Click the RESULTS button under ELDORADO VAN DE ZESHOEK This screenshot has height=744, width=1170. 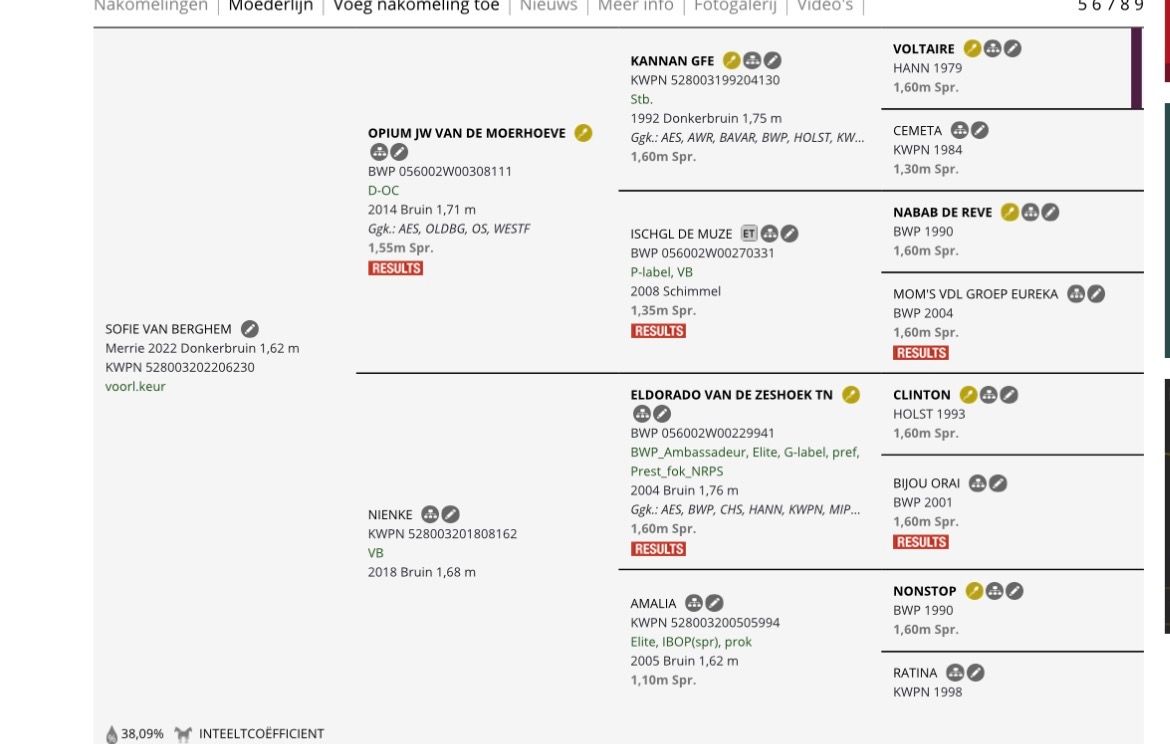point(658,548)
